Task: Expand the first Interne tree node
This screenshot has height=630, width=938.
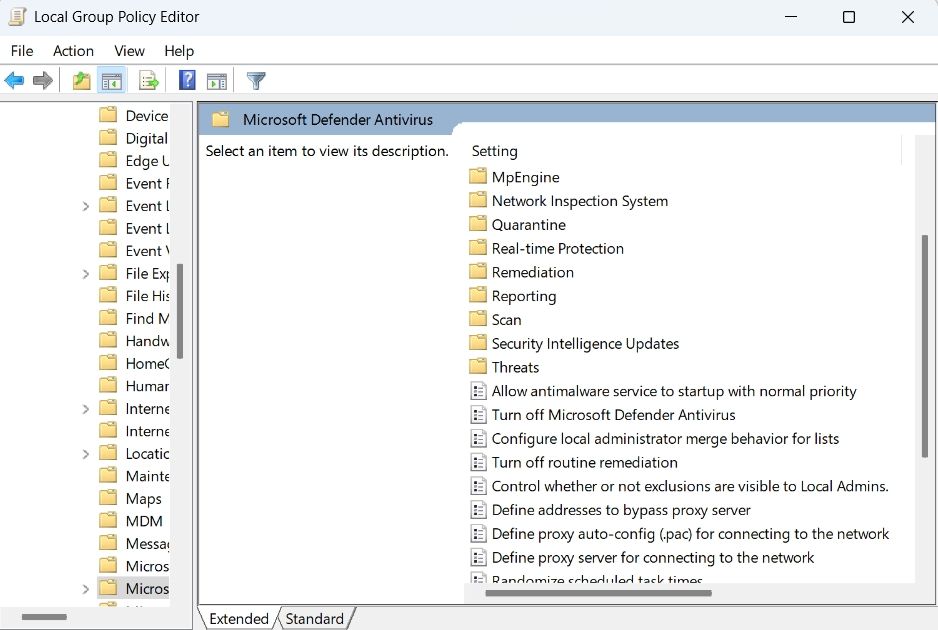Action: [86, 409]
